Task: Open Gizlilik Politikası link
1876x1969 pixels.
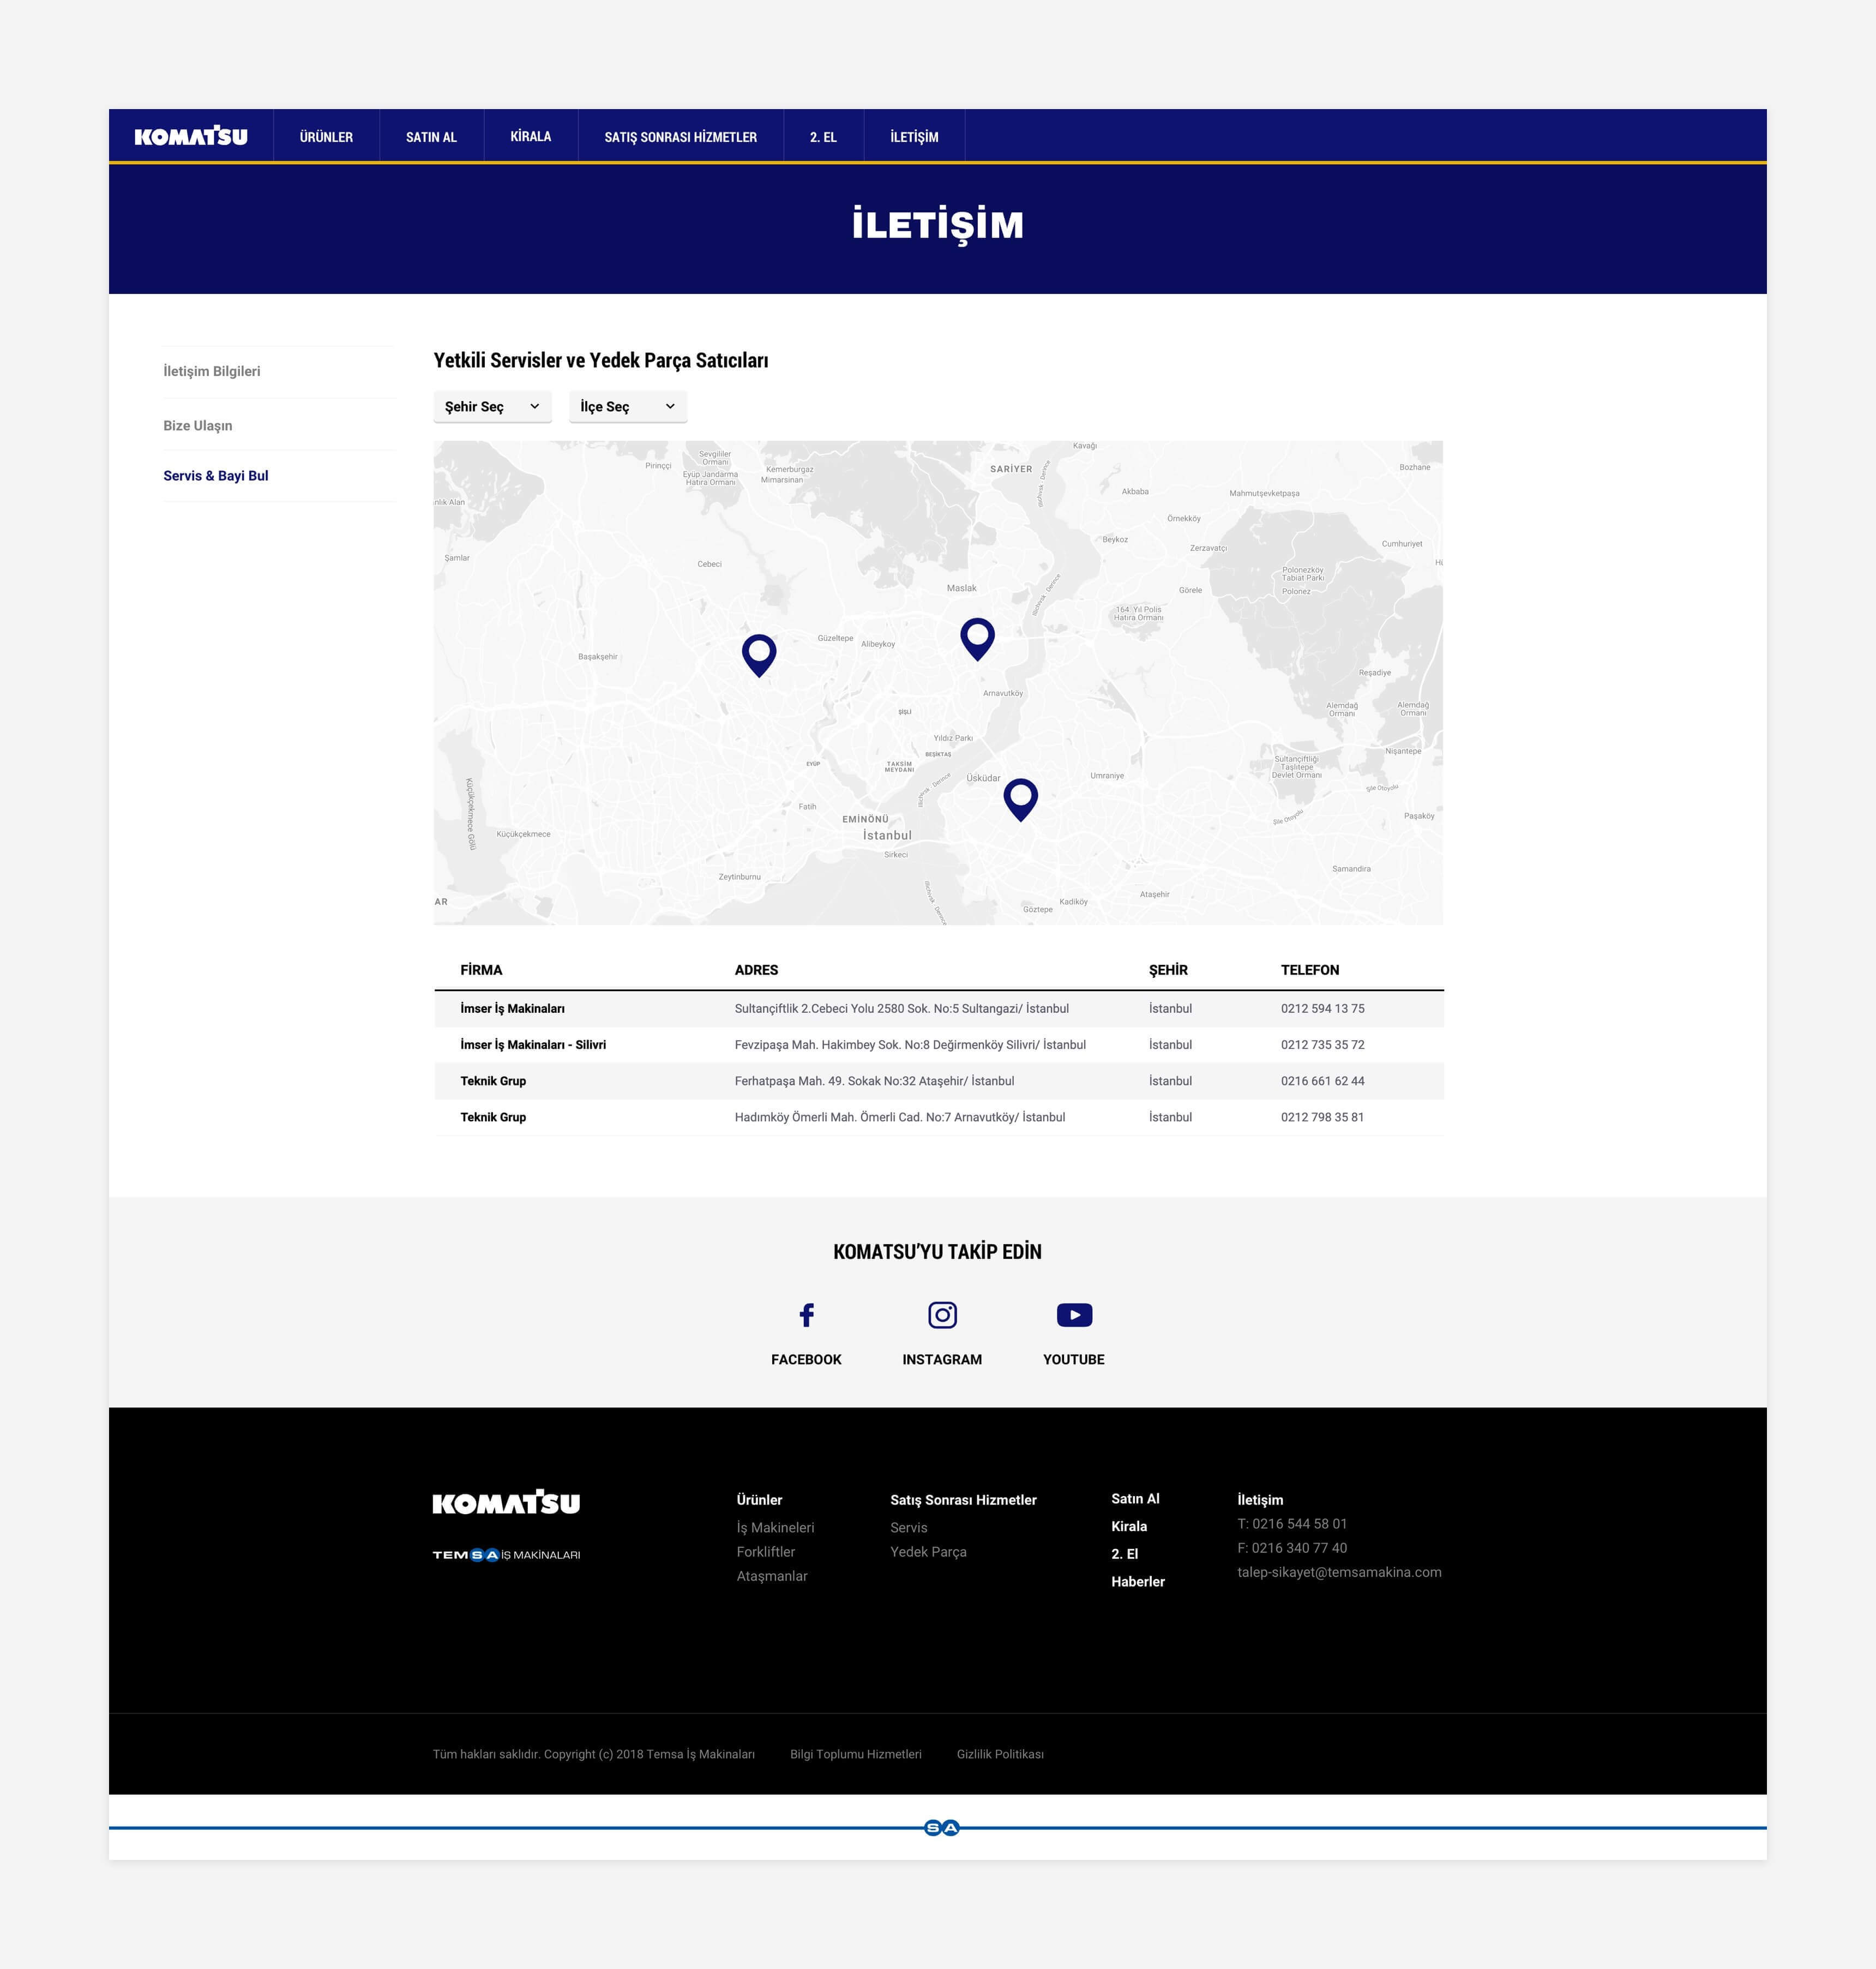Action: pos(1000,1753)
